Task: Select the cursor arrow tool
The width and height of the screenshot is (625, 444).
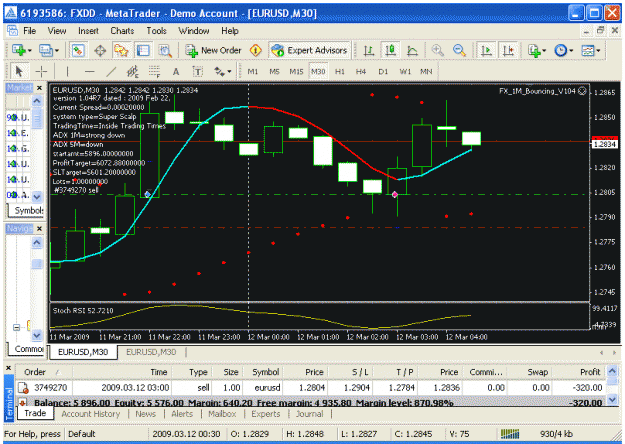Action: point(18,72)
